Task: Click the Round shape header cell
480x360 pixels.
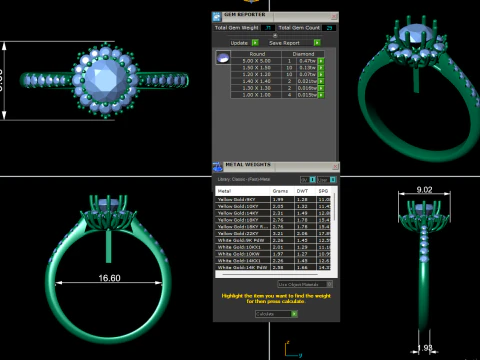Action: click(x=257, y=54)
